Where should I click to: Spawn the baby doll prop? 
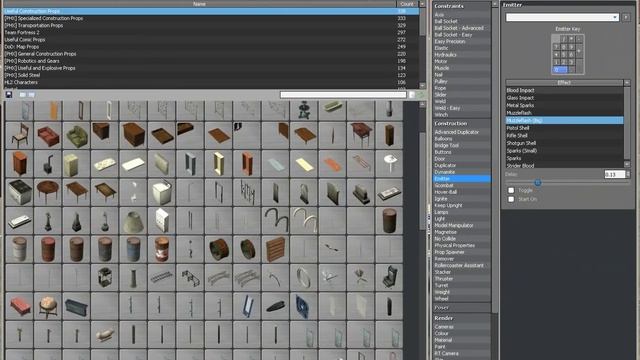(105, 334)
